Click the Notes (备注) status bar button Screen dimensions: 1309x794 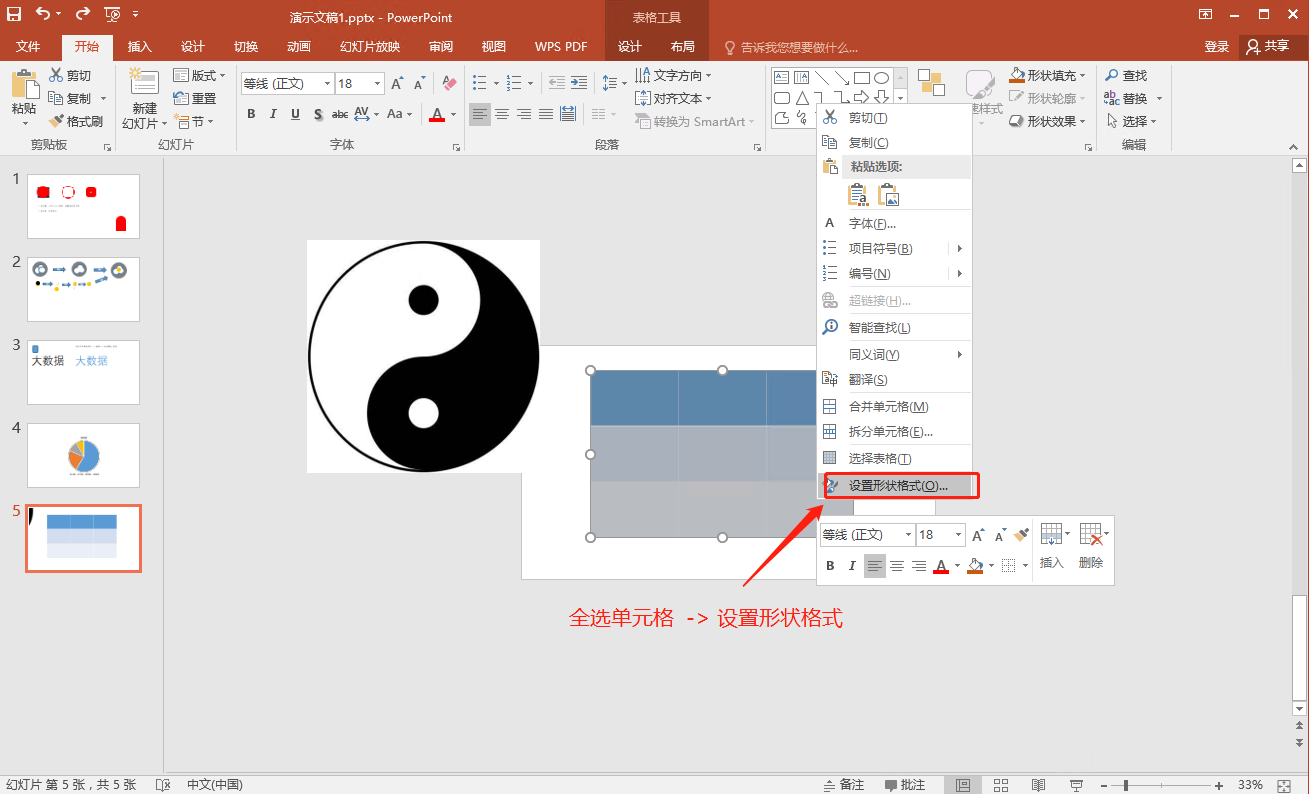coord(843,785)
